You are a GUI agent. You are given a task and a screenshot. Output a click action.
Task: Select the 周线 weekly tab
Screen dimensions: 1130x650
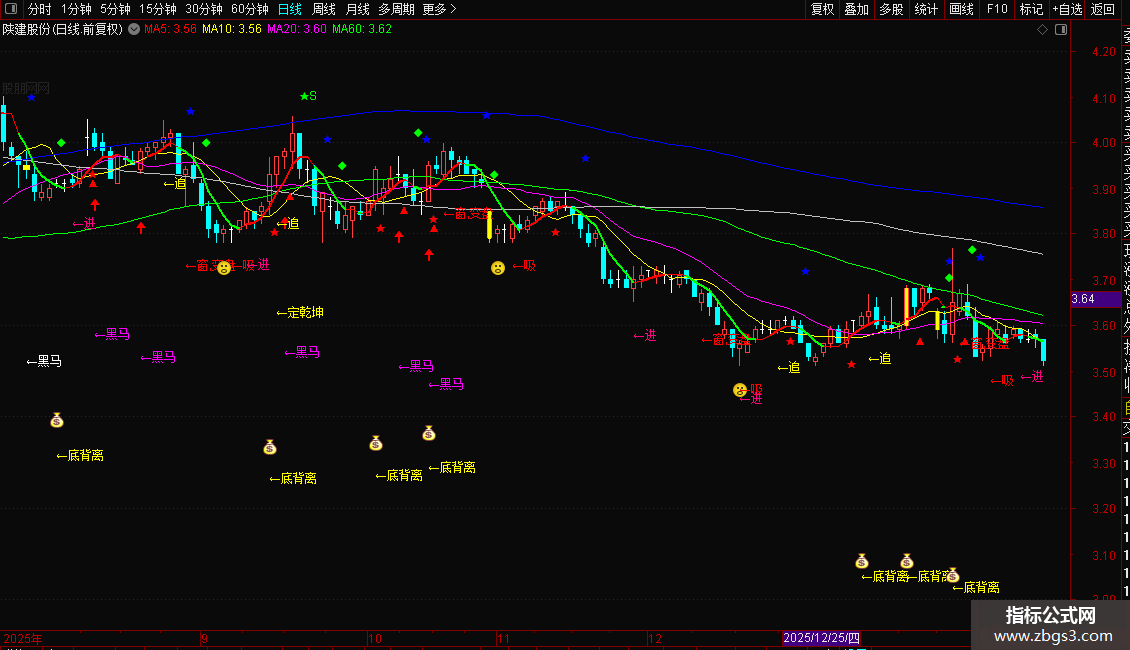(x=324, y=9)
